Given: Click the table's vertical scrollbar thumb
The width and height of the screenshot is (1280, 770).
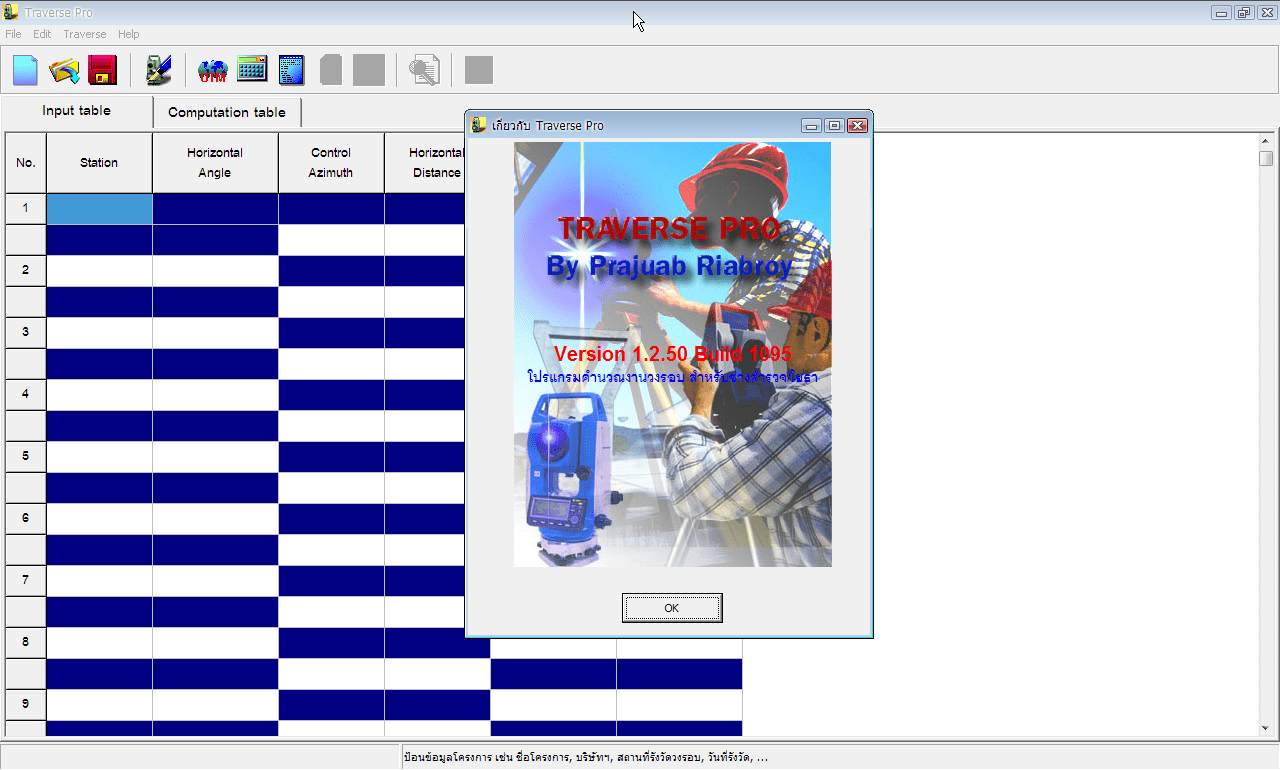Looking at the screenshot, I should [1266, 159].
